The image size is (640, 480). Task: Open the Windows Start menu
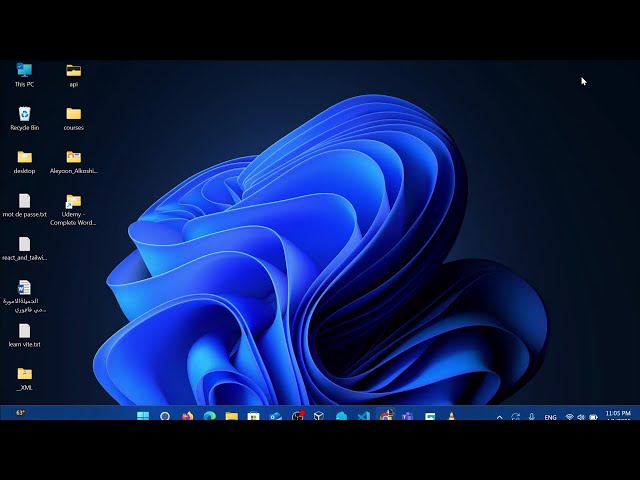click(x=143, y=416)
